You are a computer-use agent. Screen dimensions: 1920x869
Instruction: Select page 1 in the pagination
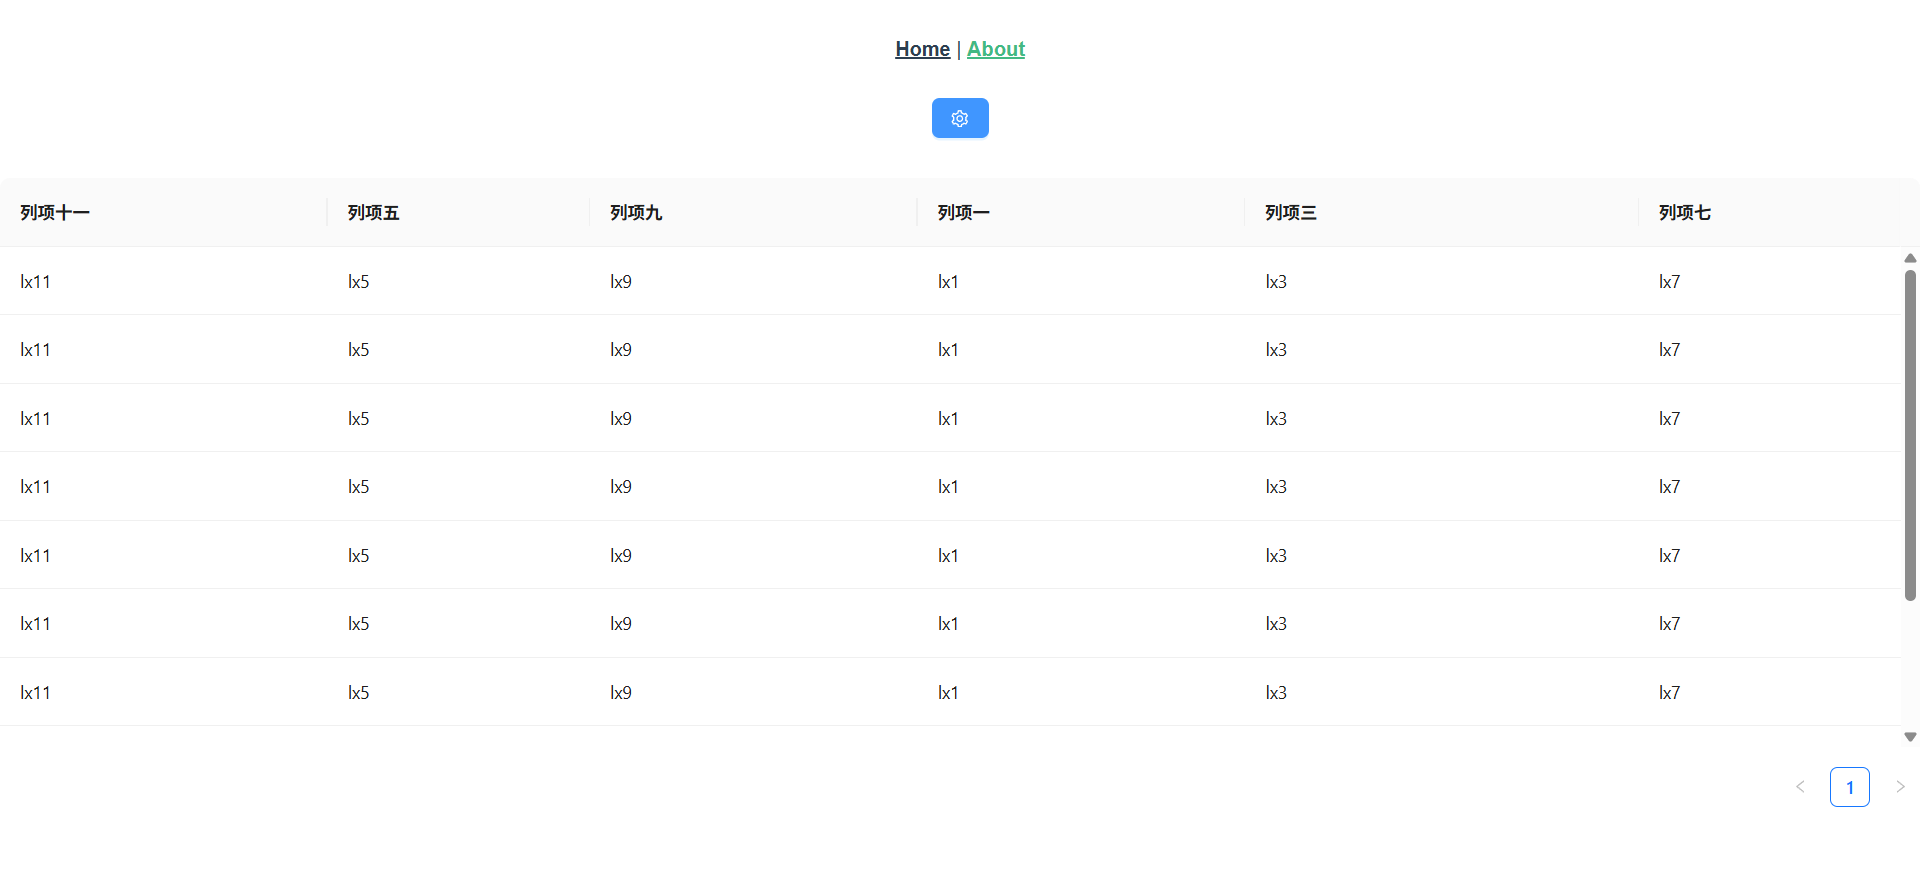(x=1850, y=787)
